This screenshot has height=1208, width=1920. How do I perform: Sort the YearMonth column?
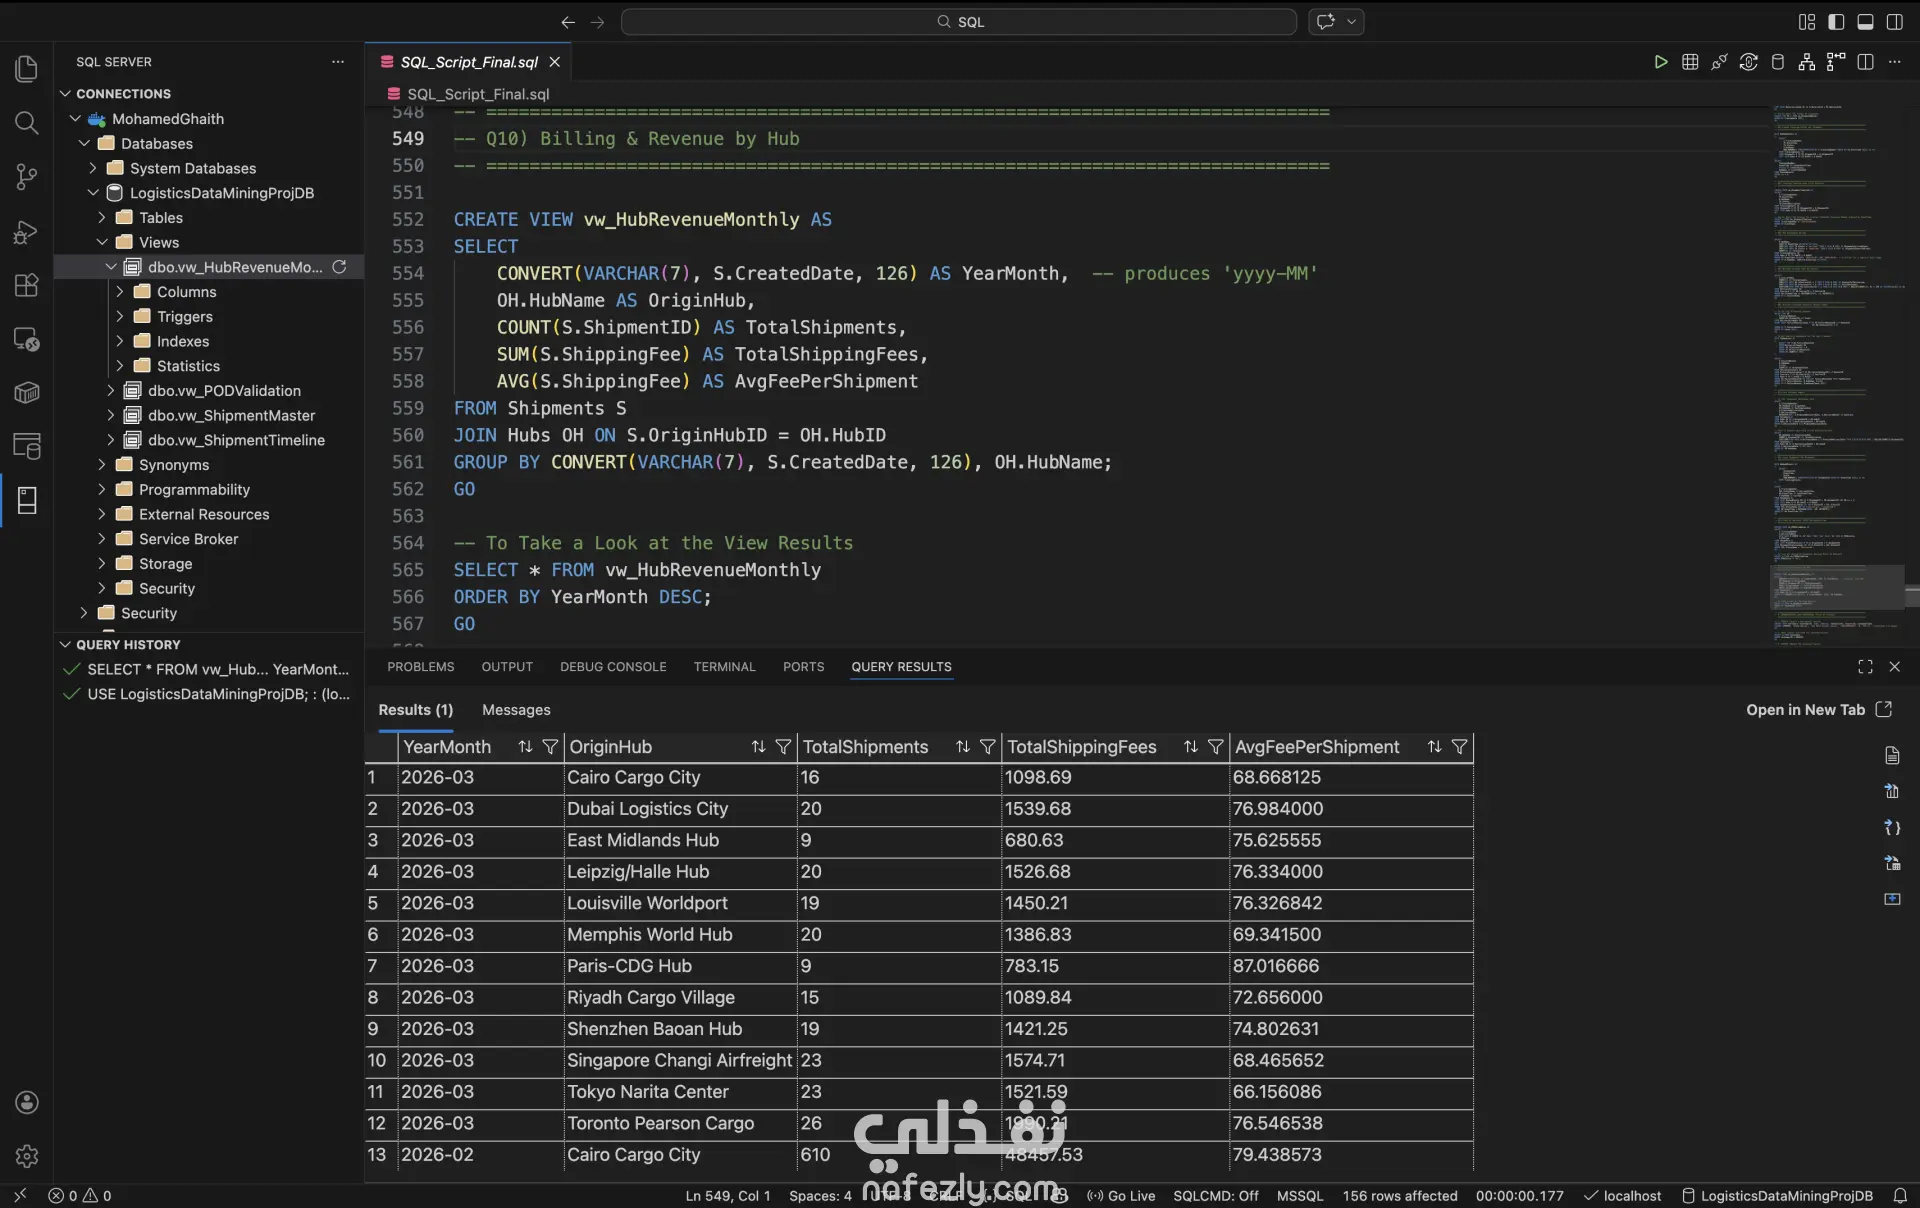tap(525, 747)
